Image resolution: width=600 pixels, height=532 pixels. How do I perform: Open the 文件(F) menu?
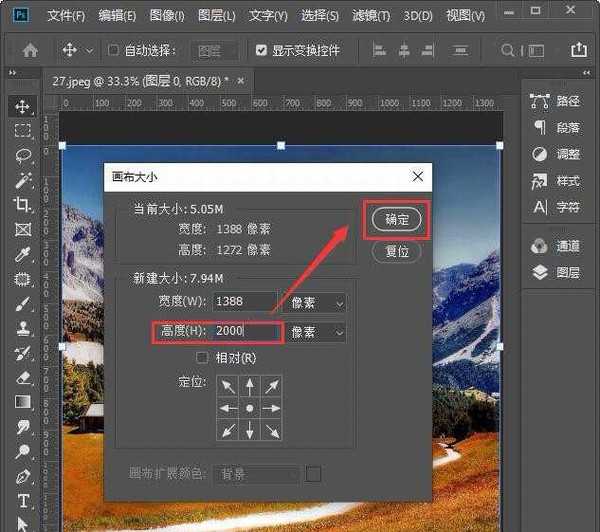66,16
